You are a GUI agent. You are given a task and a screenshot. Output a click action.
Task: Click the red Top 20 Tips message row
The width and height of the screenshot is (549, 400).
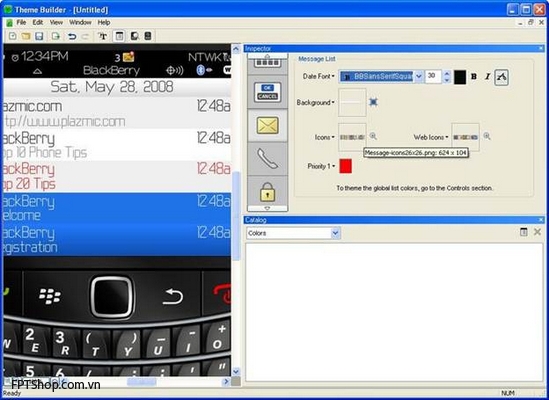(117, 177)
